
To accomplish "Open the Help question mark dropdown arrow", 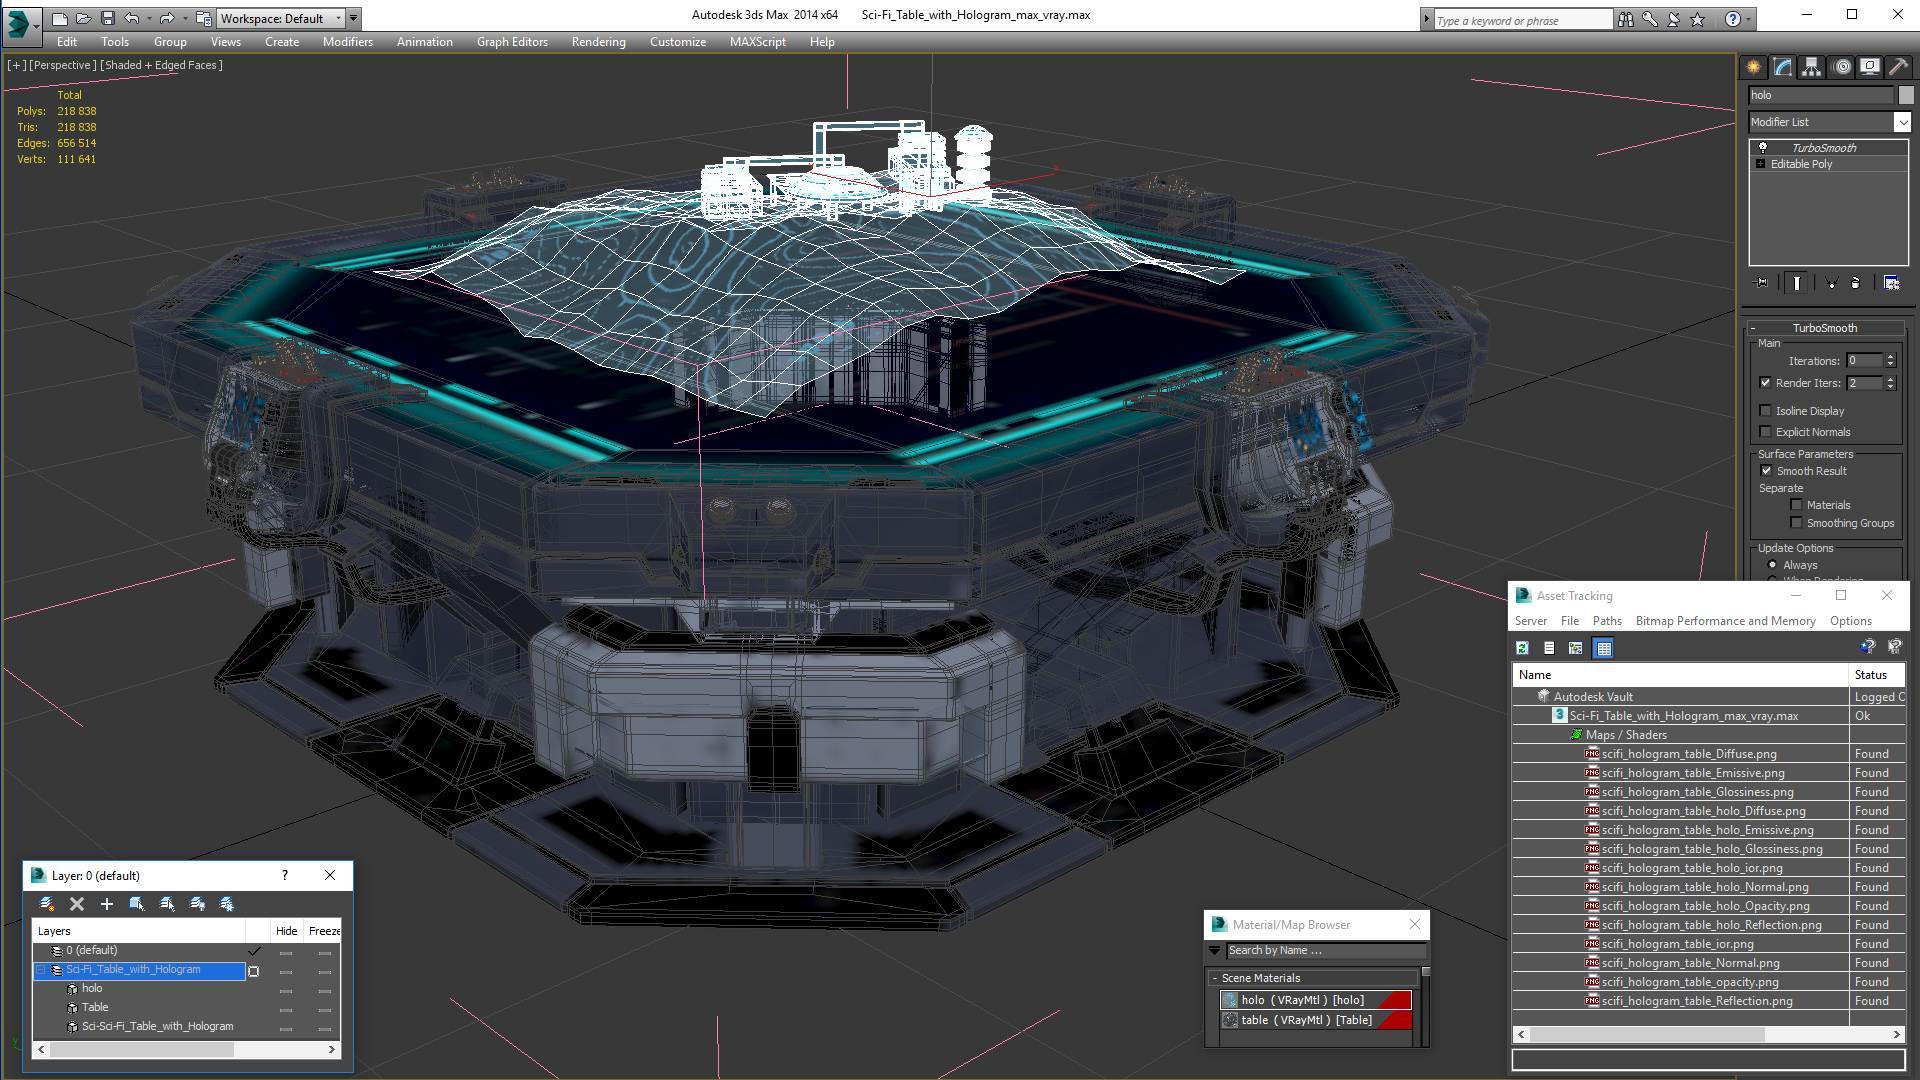I will click(x=1748, y=19).
